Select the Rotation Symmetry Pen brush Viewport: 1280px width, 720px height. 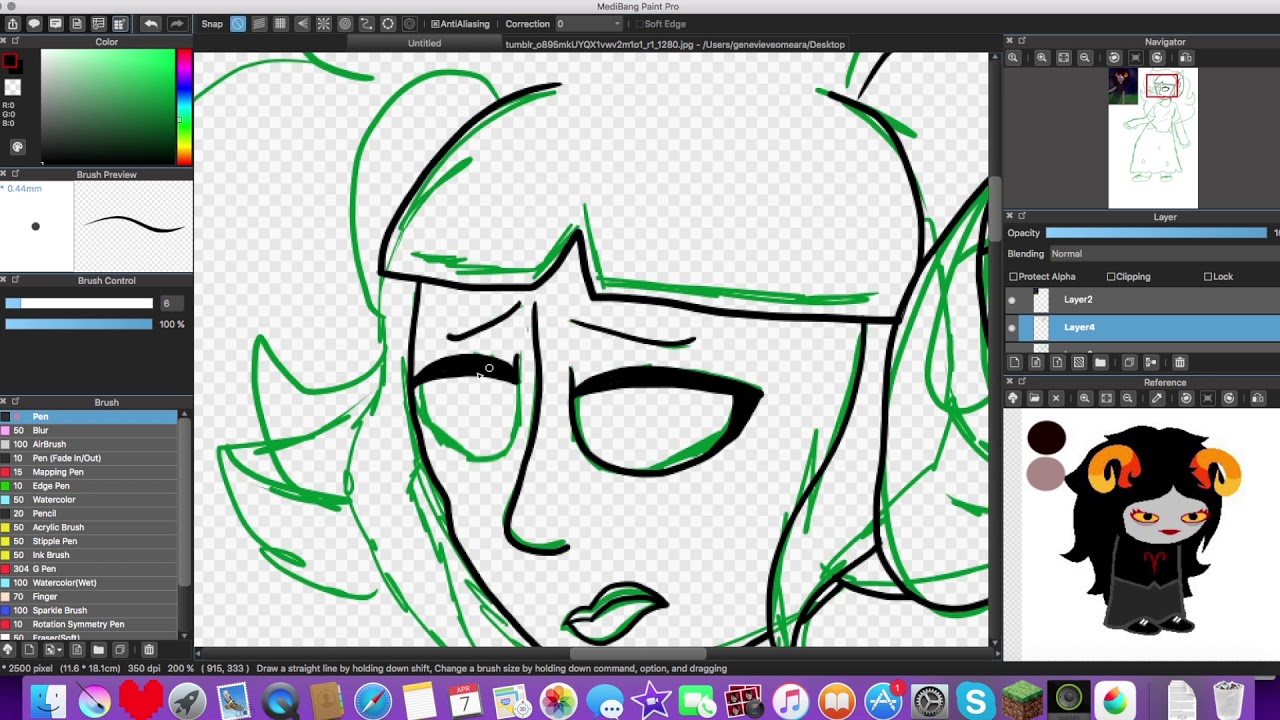point(89,624)
